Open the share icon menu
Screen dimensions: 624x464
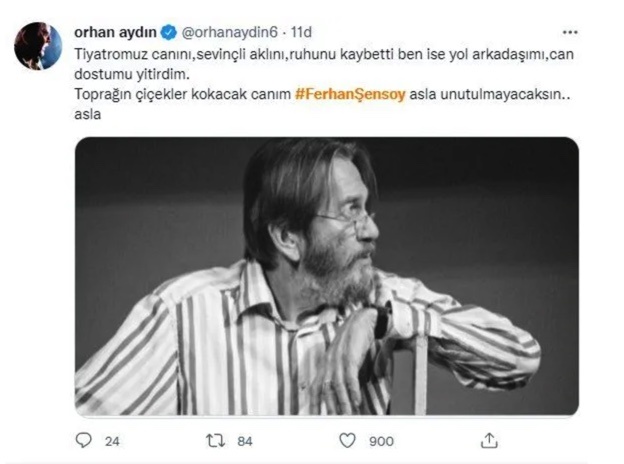(489, 439)
